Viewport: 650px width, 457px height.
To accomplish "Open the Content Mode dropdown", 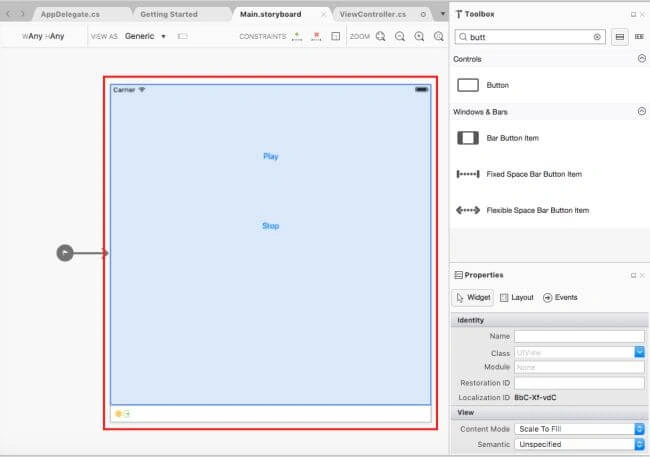I will [580, 429].
